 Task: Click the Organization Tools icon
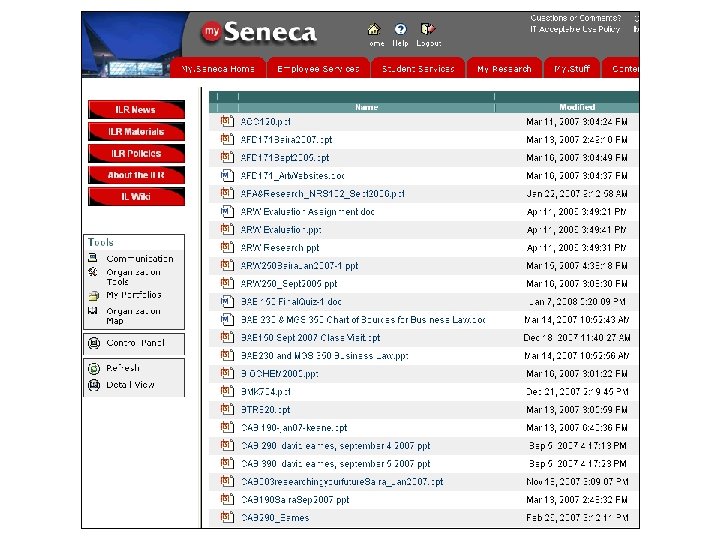(x=93, y=272)
